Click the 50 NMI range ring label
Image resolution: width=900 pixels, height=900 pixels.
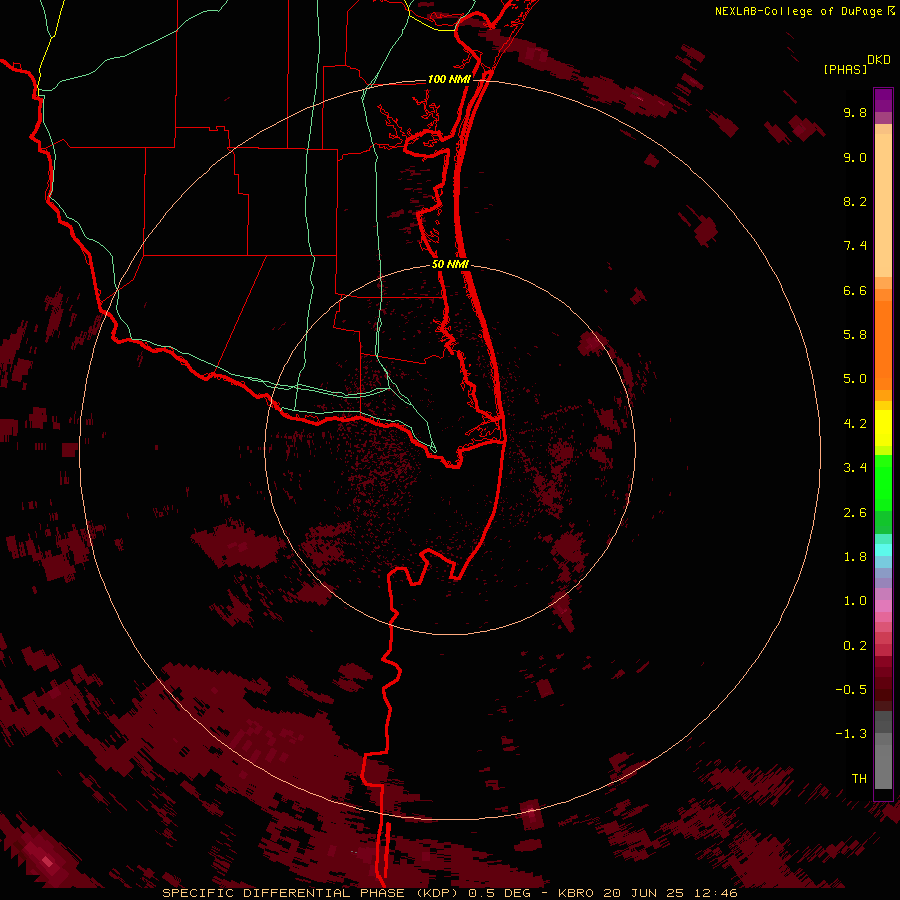tap(450, 264)
